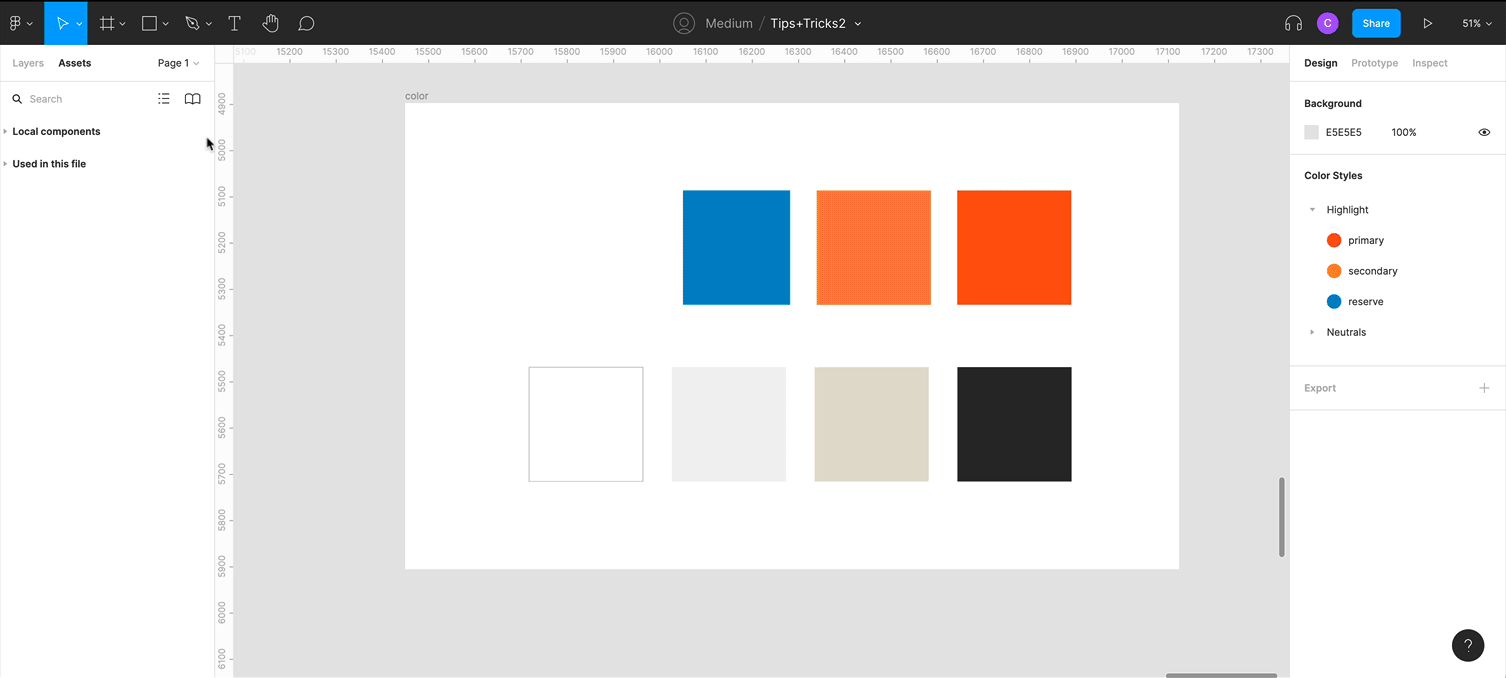Click the primary color style swatch
The image size is (1506, 678).
pyautogui.click(x=1333, y=240)
